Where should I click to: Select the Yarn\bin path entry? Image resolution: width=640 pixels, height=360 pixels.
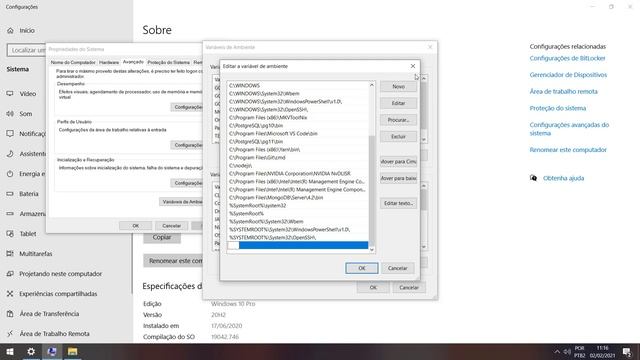(x=298, y=149)
